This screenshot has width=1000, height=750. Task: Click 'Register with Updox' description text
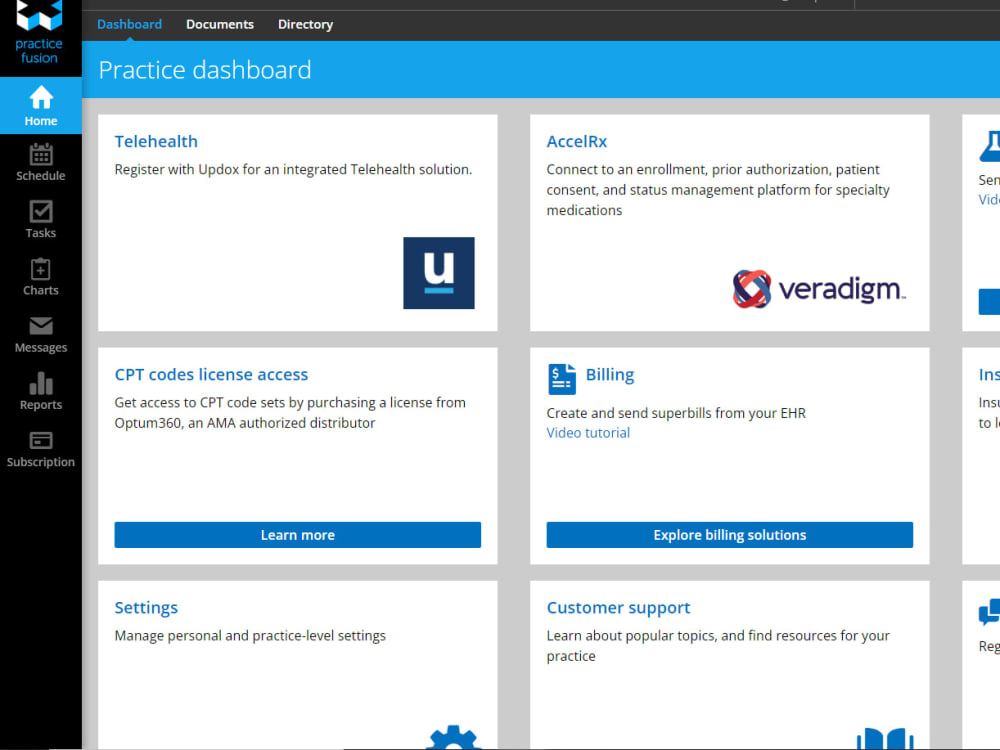293,170
